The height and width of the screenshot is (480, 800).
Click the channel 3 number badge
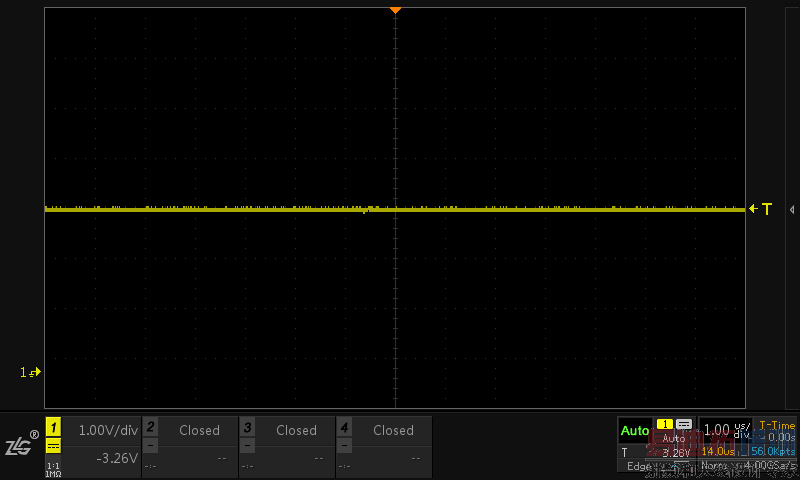point(247,427)
